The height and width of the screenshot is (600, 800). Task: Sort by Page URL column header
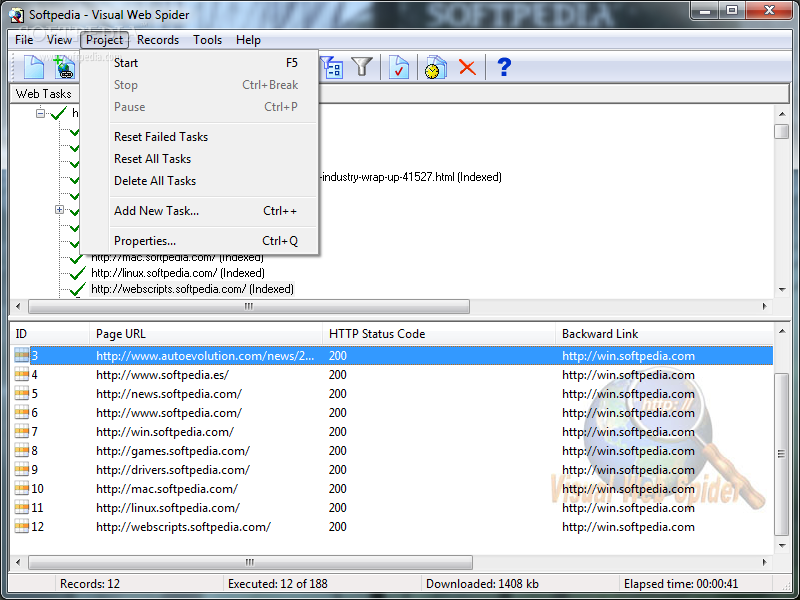(206, 334)
